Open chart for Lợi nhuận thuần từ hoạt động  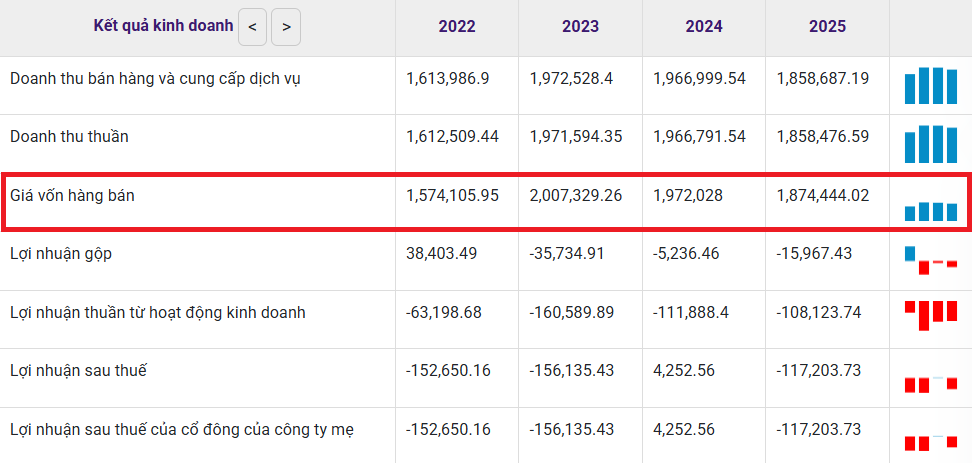(930, 315)
